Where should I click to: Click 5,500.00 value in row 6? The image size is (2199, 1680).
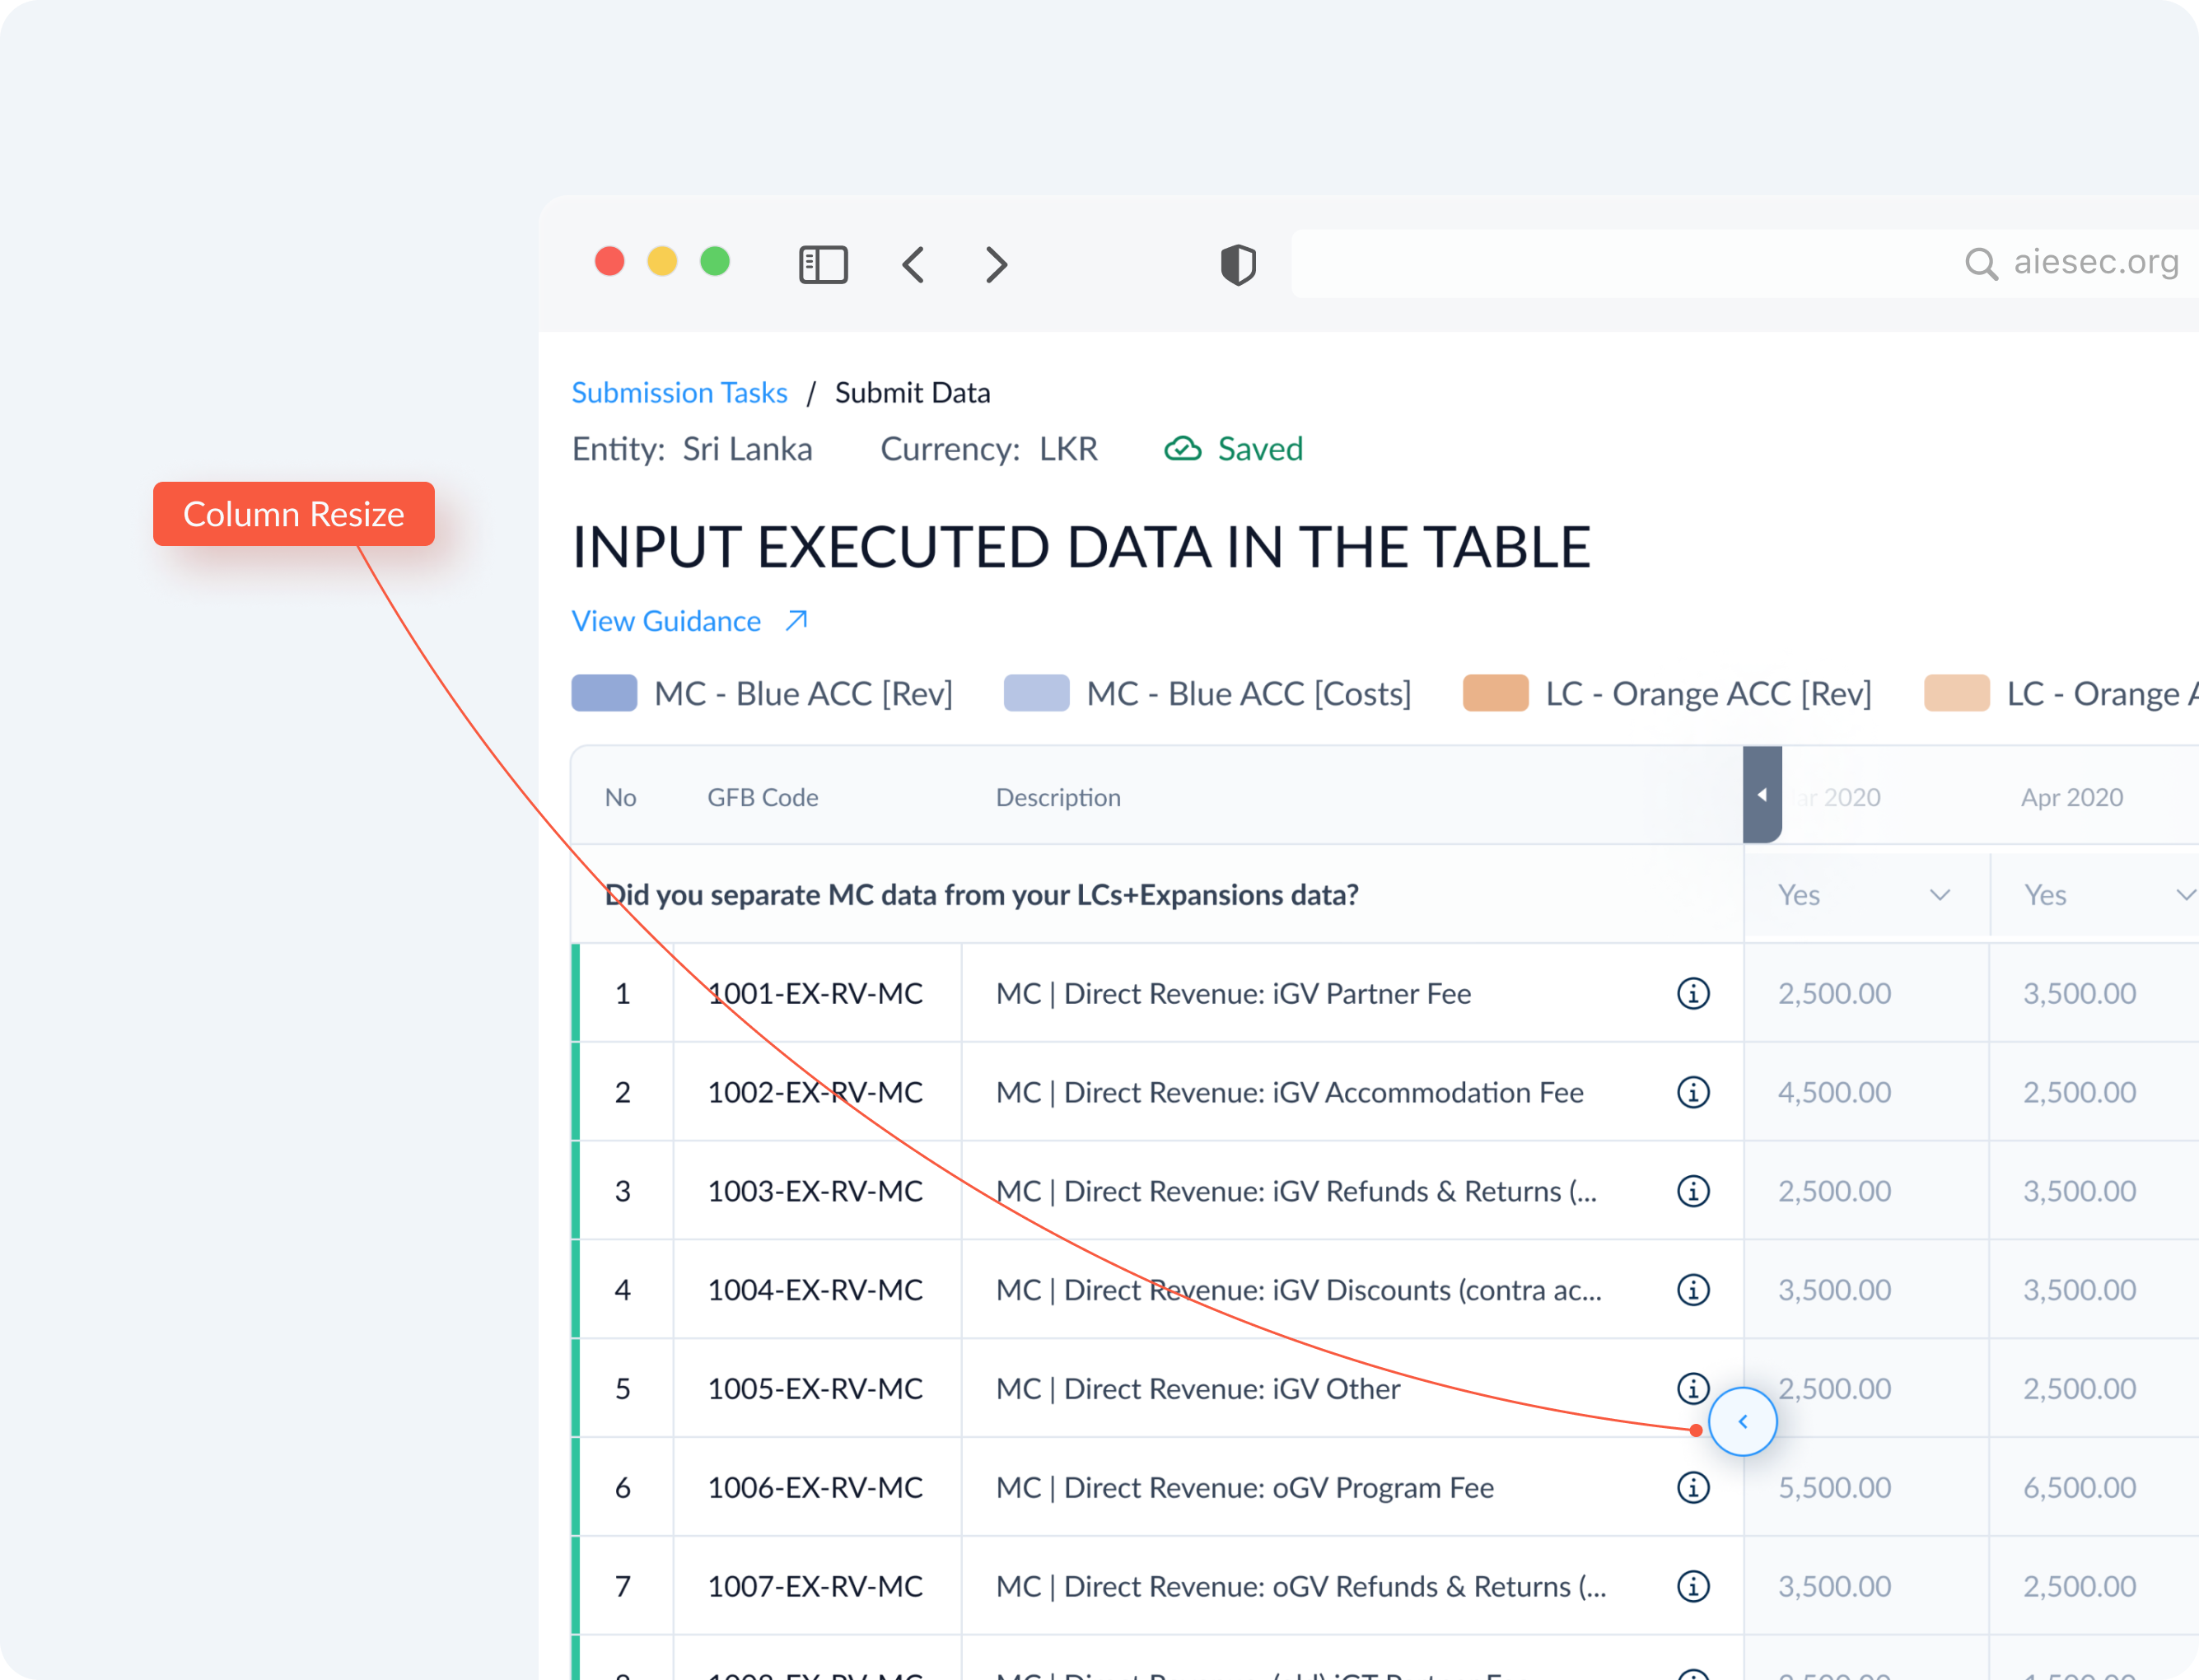[1834, 1487]
